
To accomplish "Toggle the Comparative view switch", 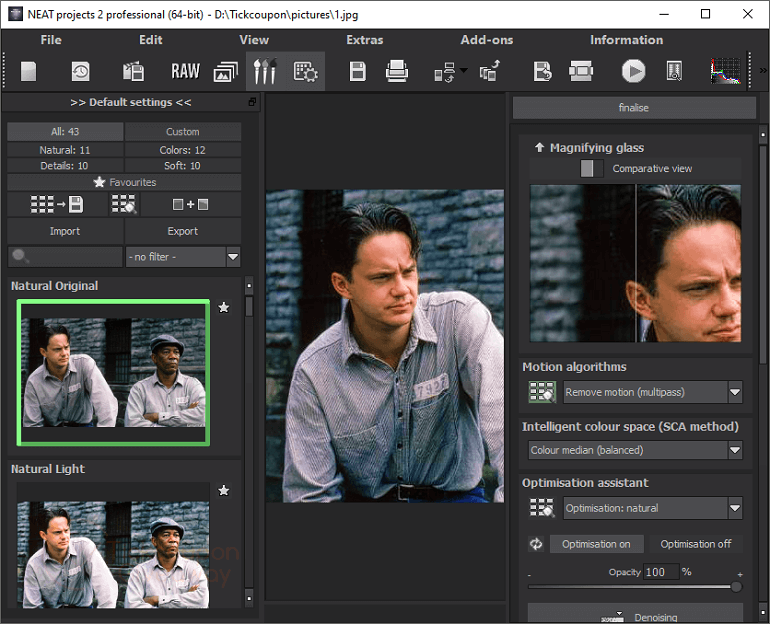I will 591,168.
